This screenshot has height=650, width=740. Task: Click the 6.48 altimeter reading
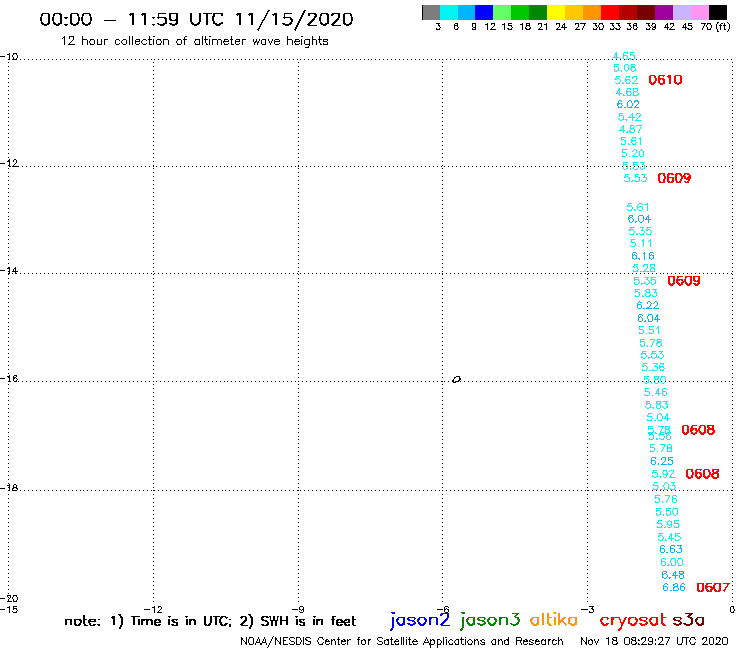[x=673, y=575]
